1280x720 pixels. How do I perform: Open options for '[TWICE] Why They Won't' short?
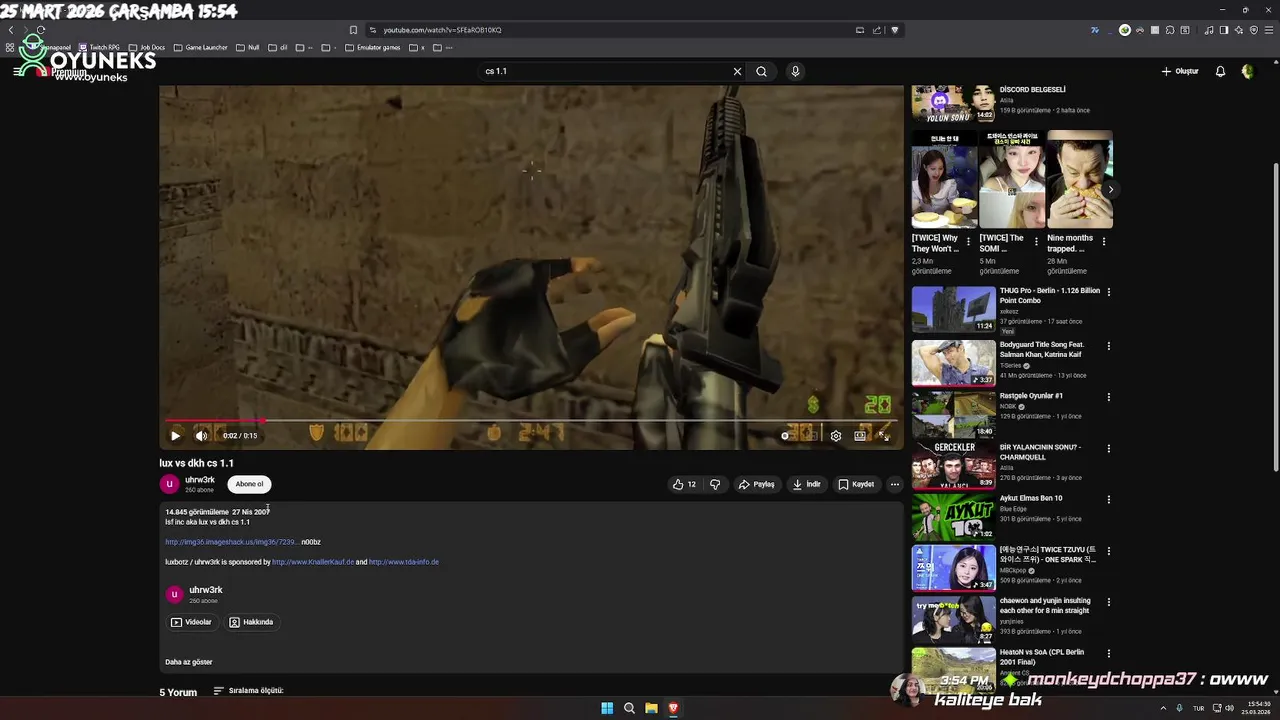coord(968,242)
